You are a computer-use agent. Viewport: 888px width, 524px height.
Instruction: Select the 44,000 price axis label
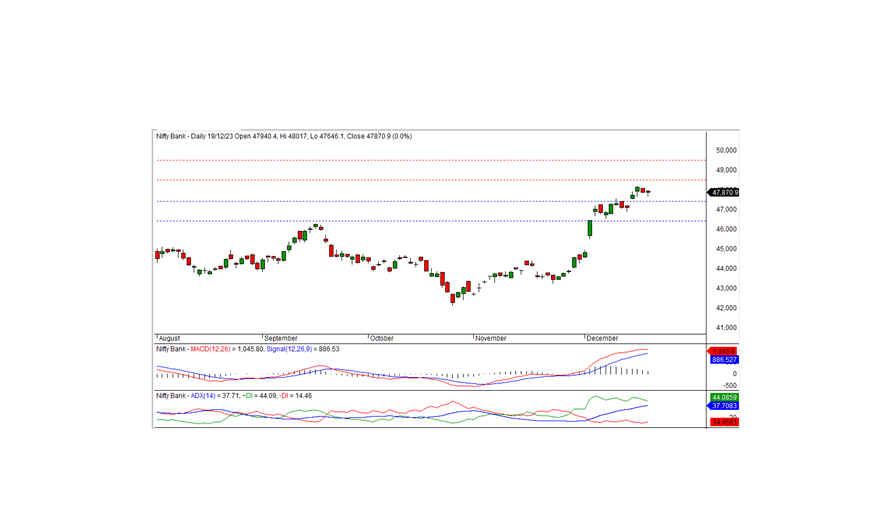[726, 269]
